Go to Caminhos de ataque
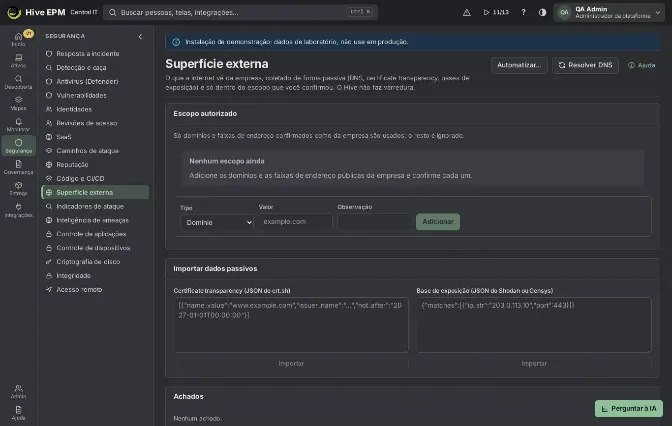This screenshot has height=426, width=672. tap(95, 151)
